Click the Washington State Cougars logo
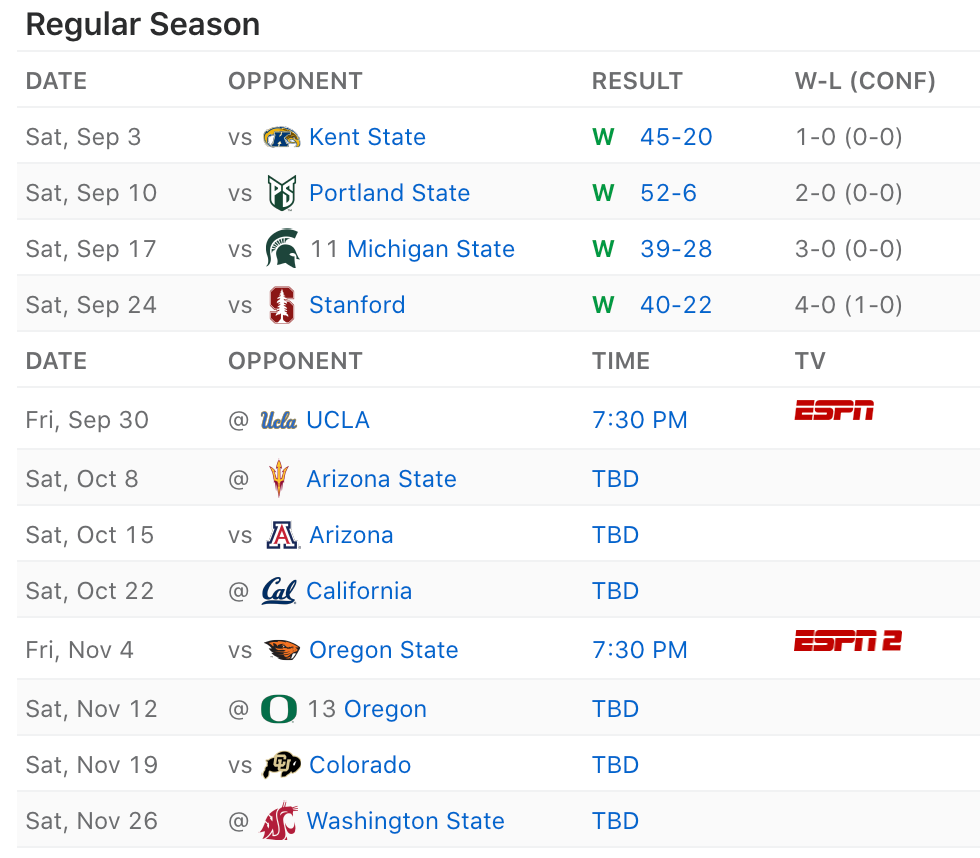The width and height of the screenshot is (980, 858). click(279, 821)
